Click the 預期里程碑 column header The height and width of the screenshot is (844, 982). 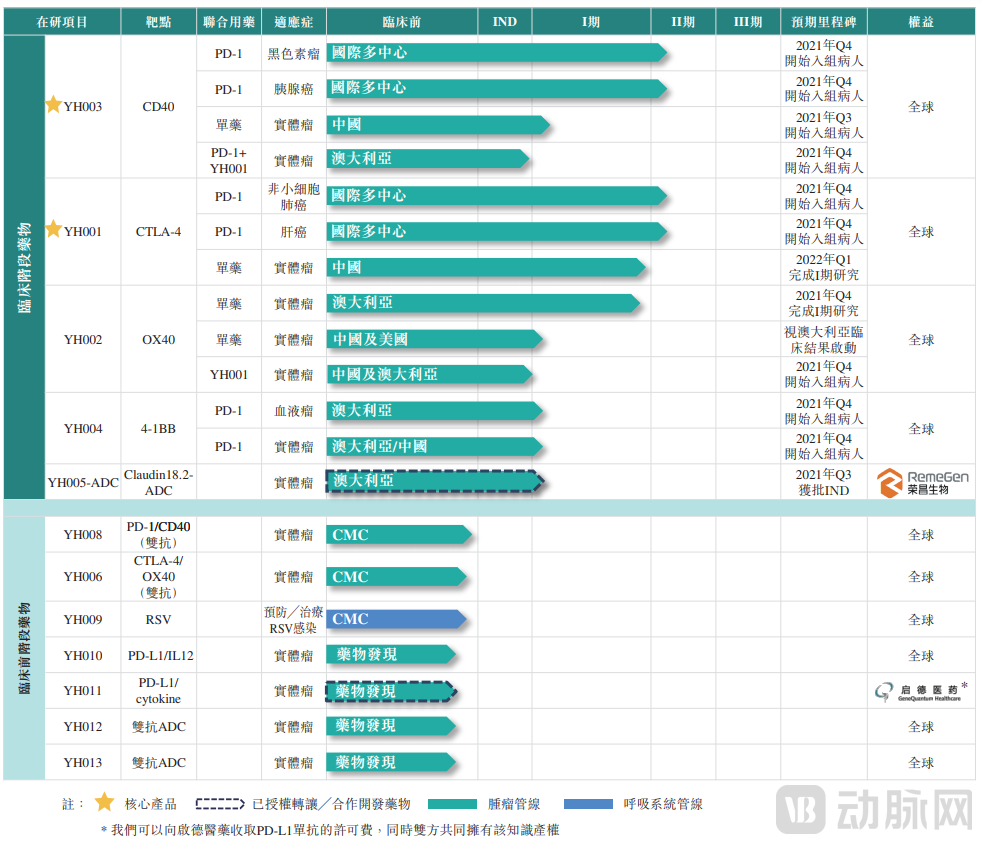(823, 21)
